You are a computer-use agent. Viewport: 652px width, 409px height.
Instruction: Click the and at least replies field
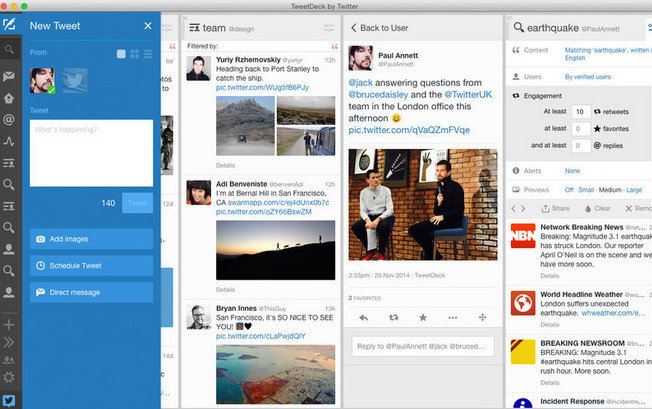tap(581, 146)
